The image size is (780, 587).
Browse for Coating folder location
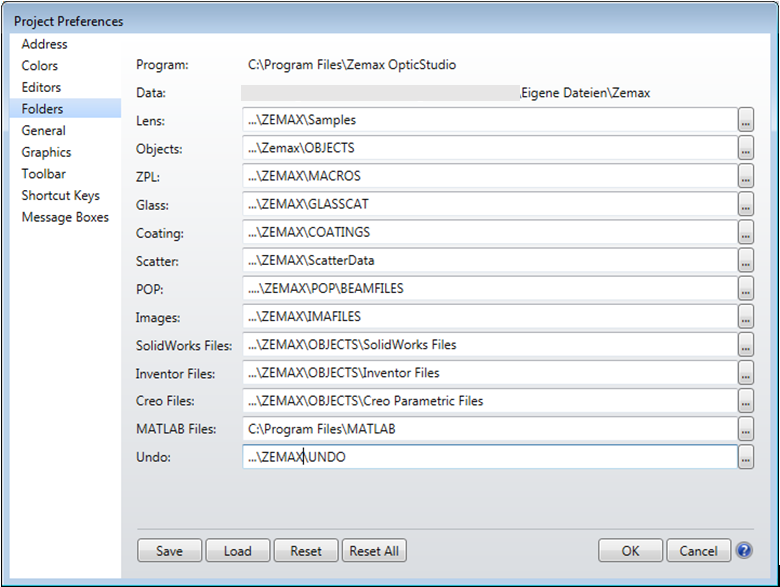click(x=746, y=232)
